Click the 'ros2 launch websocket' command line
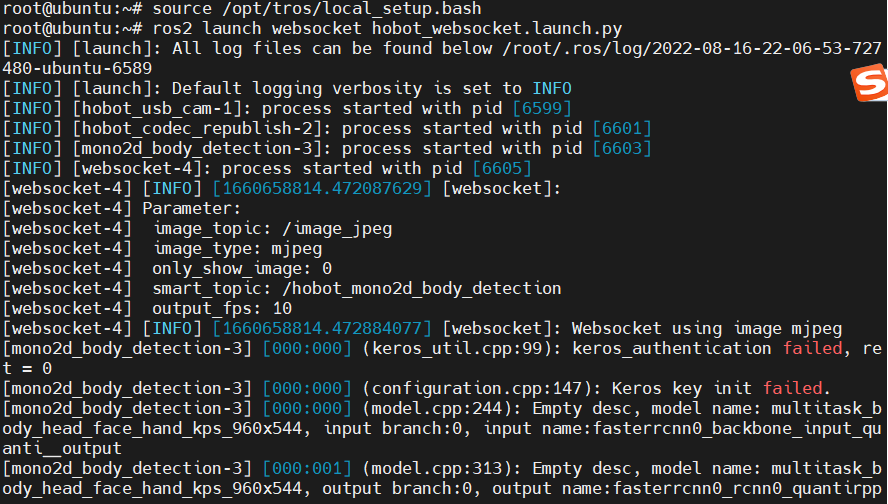 387,28
